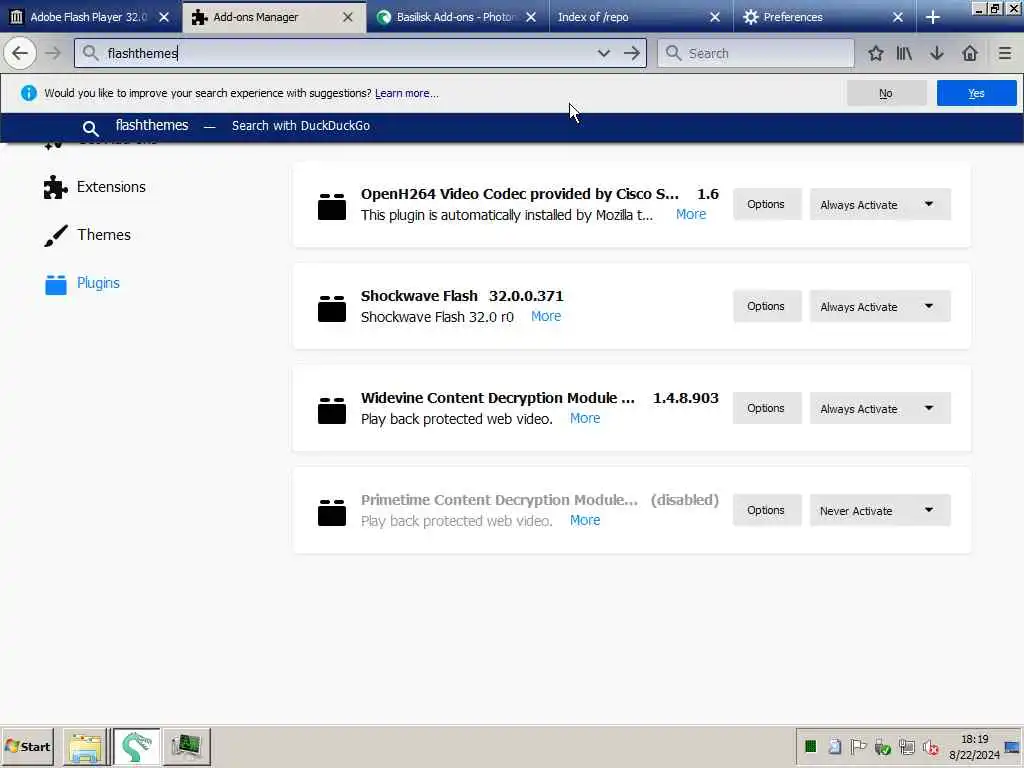Open File Explorer from the taskbar
The height and width of the screenshot is (768, 1024).
coord(86,746)
